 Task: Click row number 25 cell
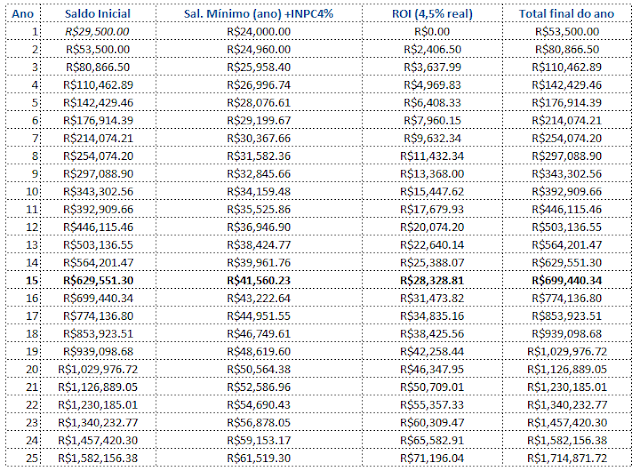23,458
